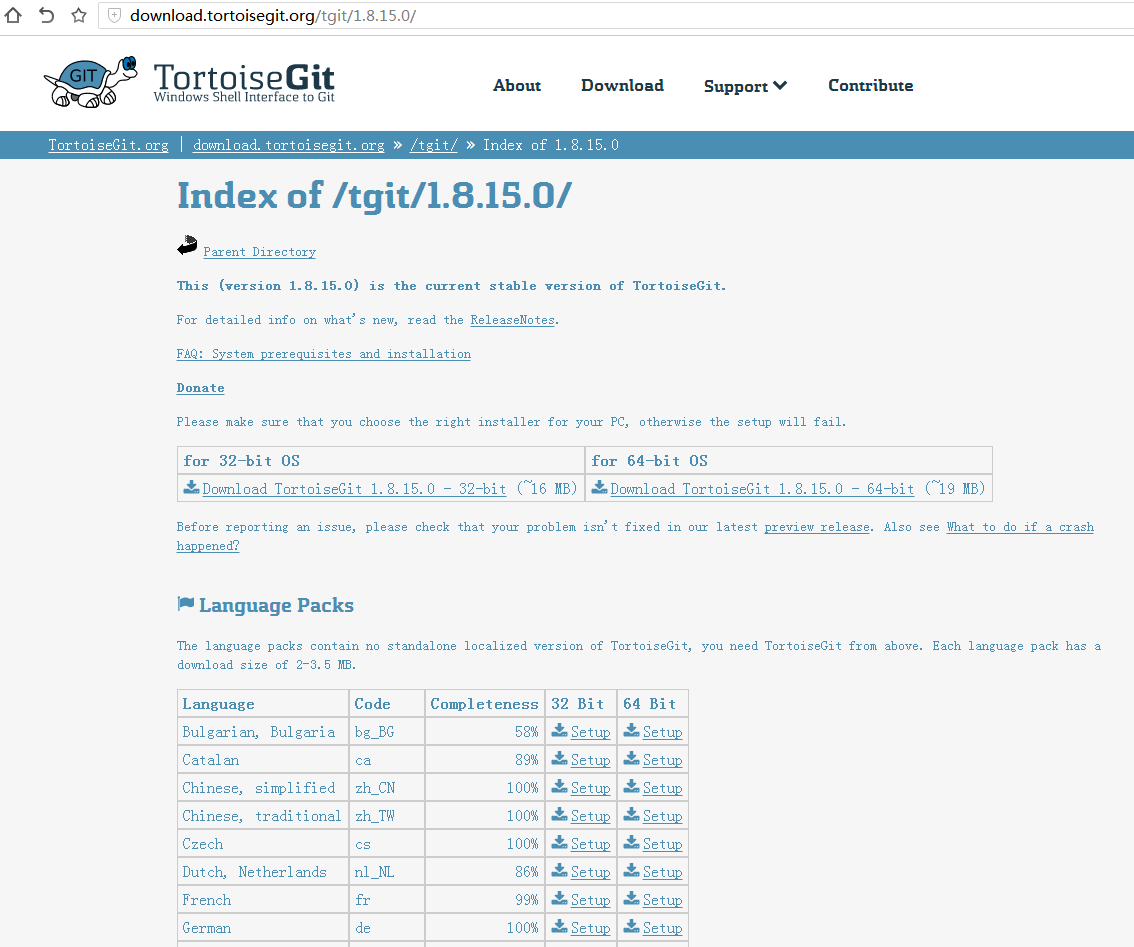
Task: Click Chinese traditional 32 Bit Setup link
Action: 590,816
